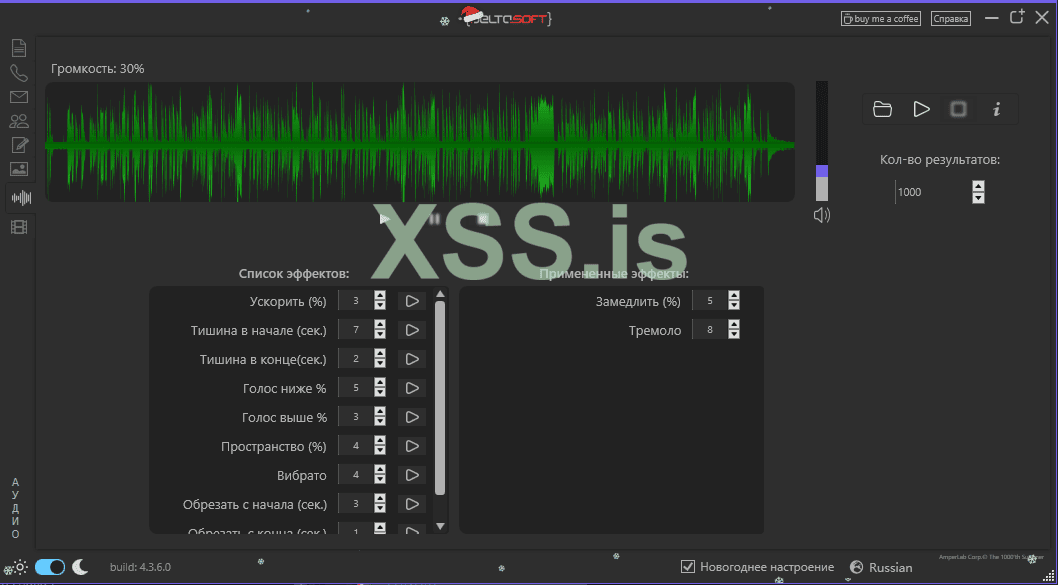Play the waveform preview under the waveform

pyautogui.click(x=385, y=219)
